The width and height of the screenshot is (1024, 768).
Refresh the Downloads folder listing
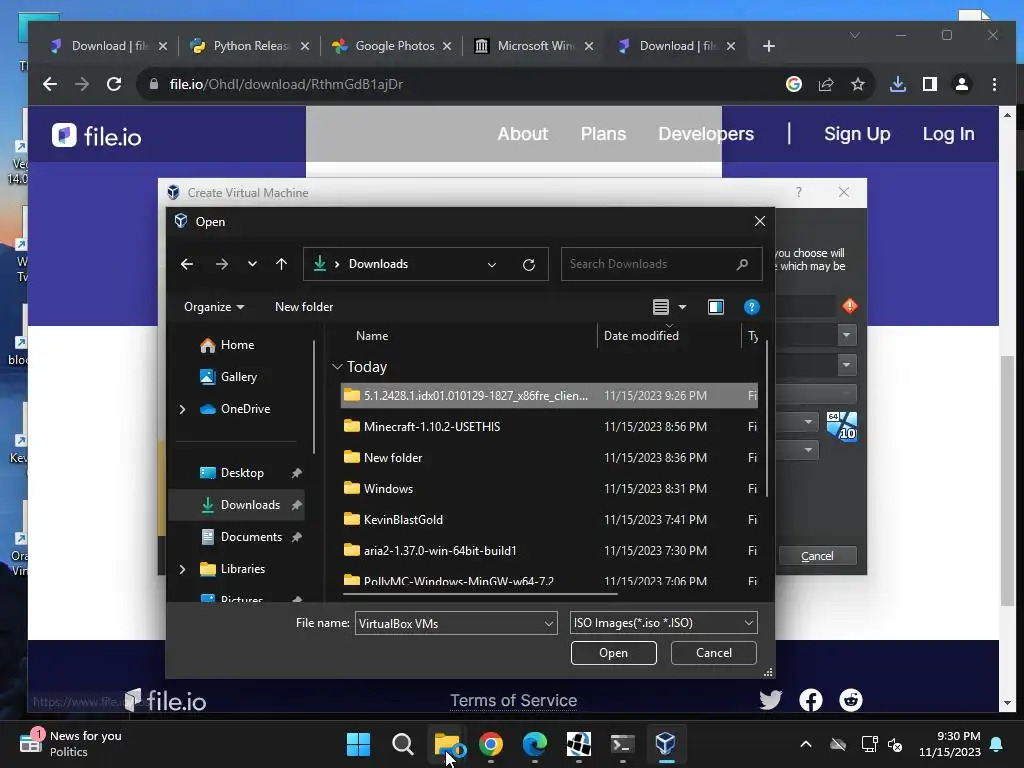tap(529, 264)
